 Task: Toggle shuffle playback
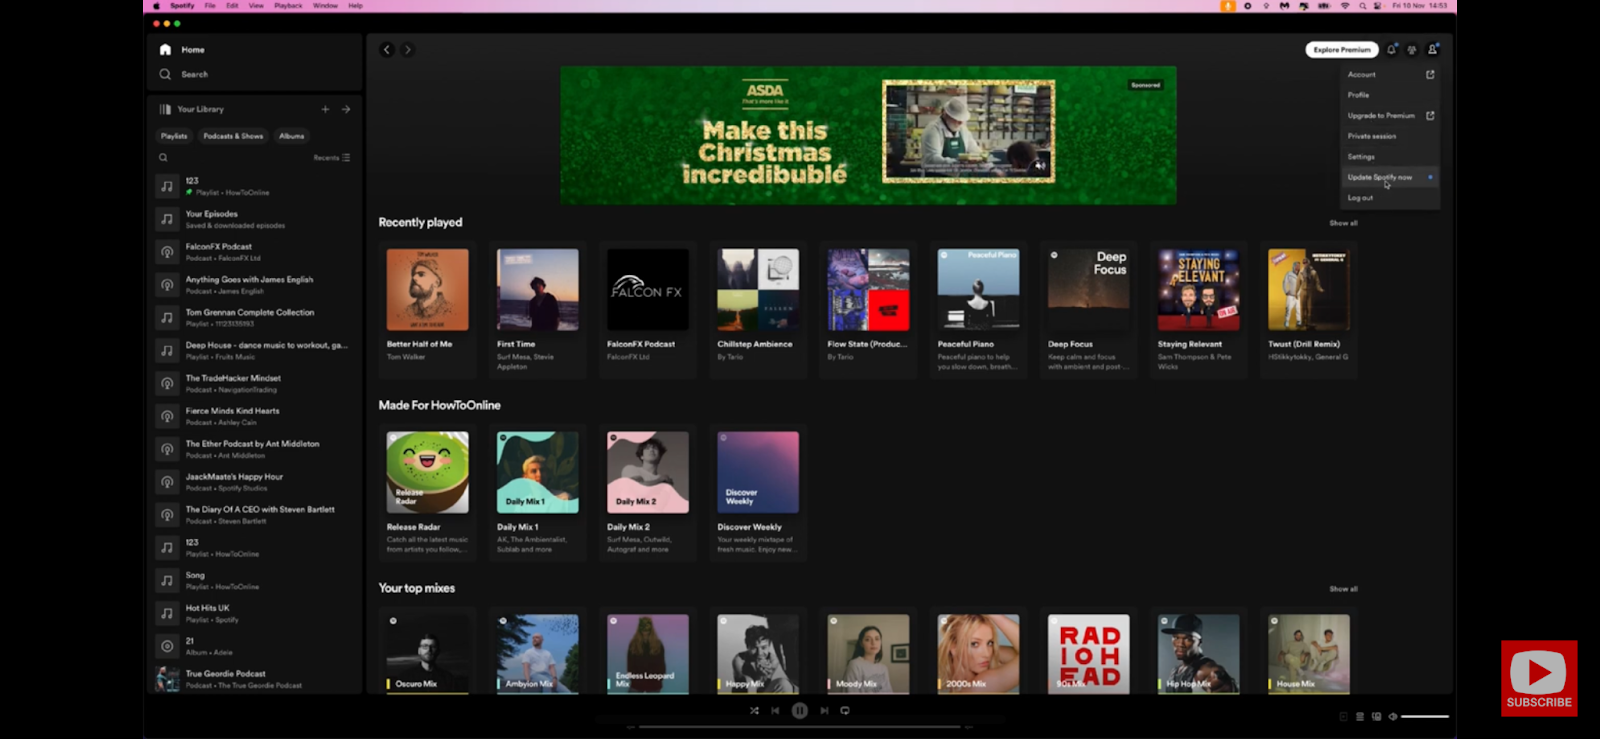754,711
